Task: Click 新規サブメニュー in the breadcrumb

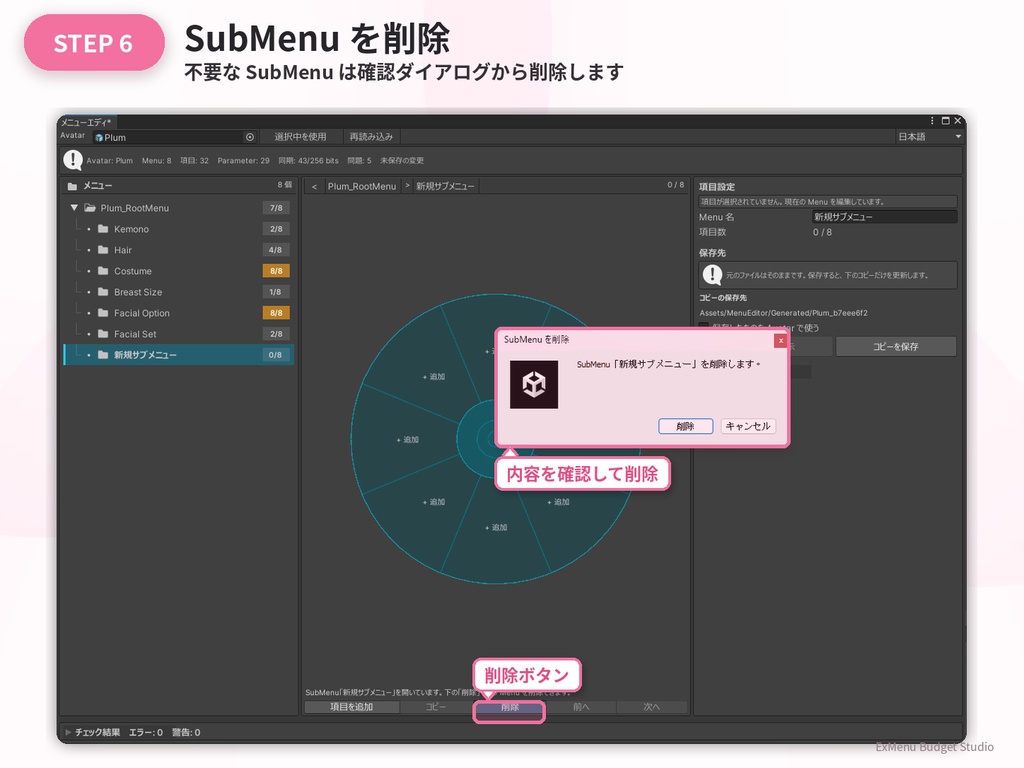Action: point(445,187)
